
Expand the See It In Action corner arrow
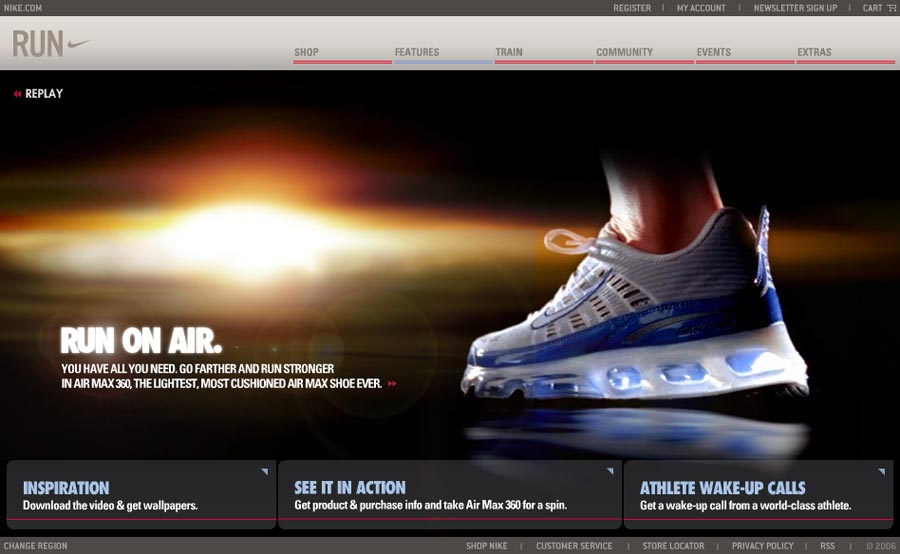pyautogui.click(x=609, y=471)
